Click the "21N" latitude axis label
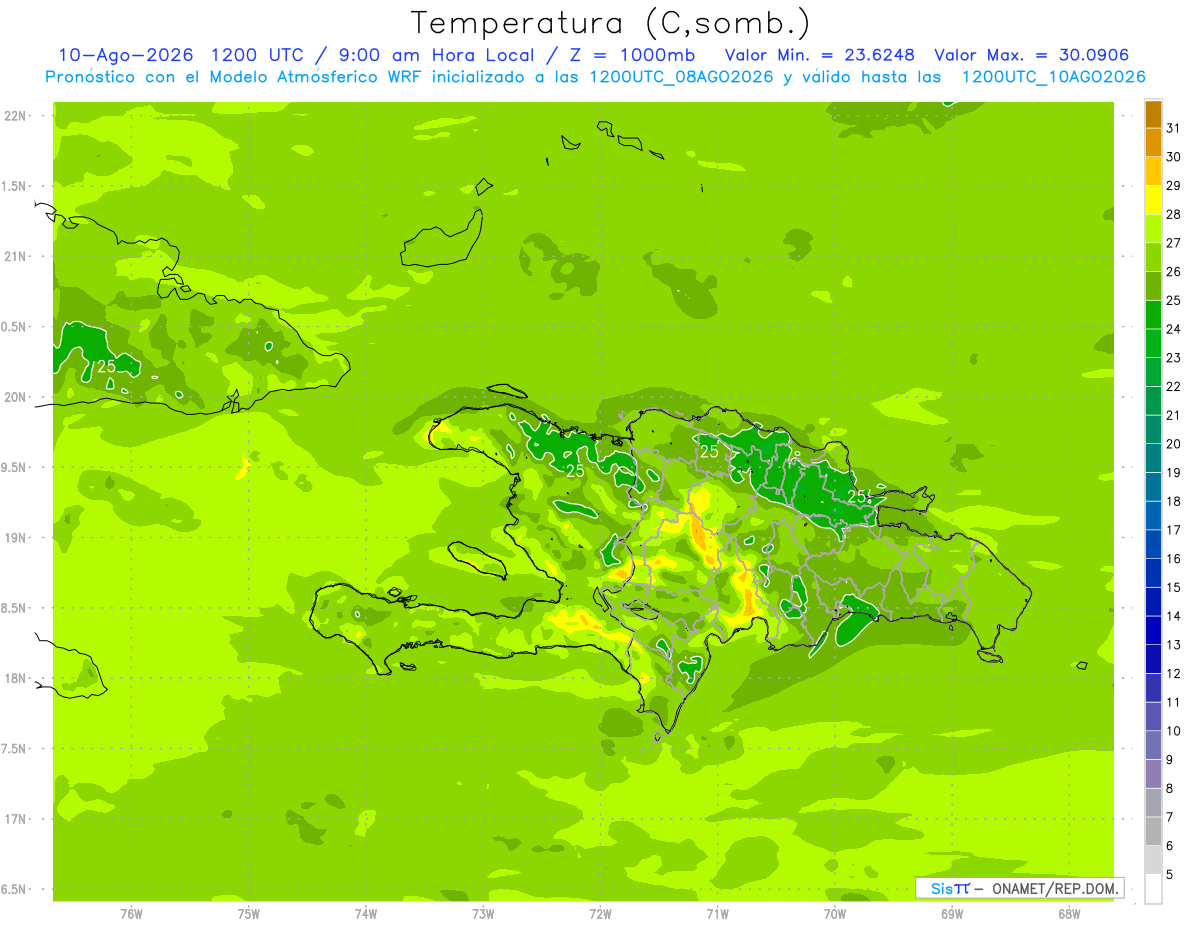The height and width of the screenshot is (927, 1200). point(17,257)
